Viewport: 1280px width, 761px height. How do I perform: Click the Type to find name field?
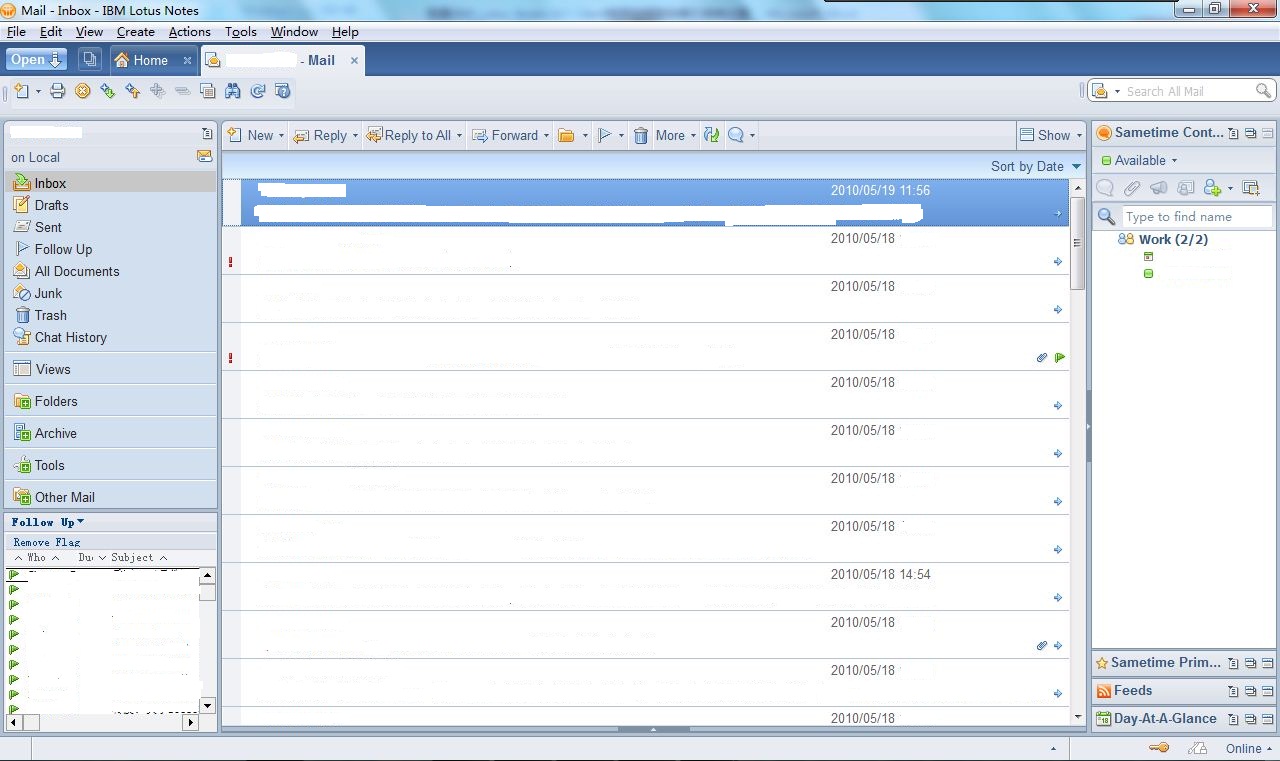1197,217
